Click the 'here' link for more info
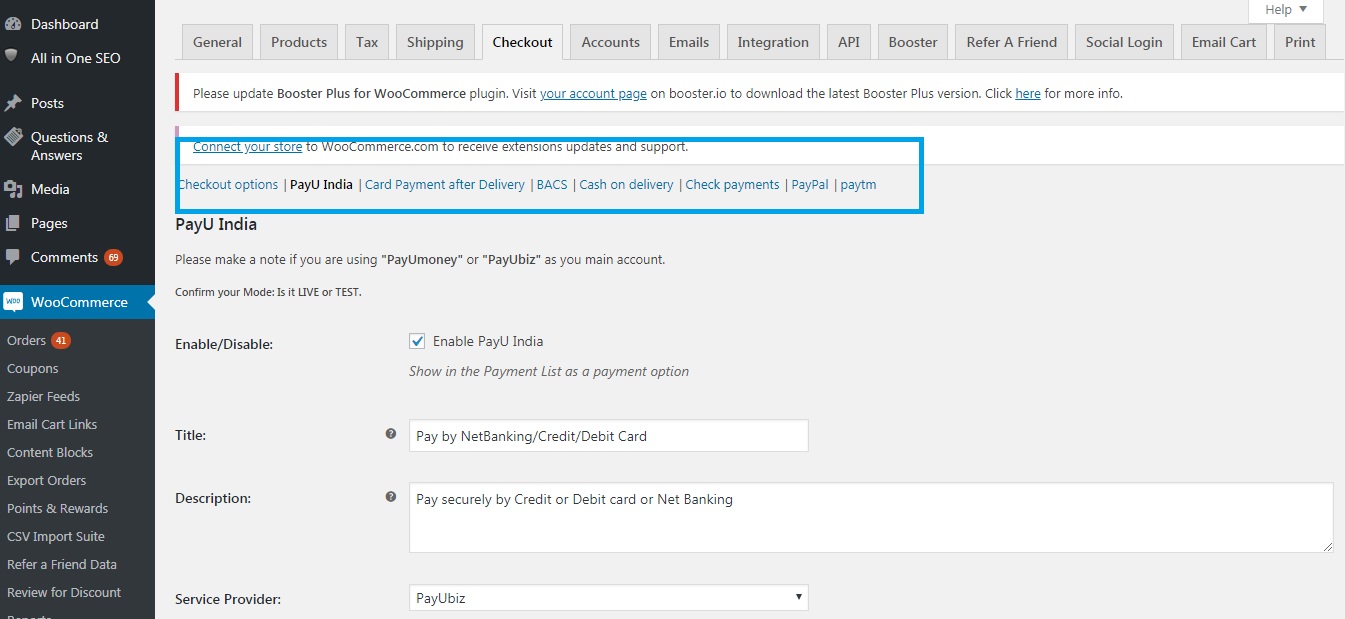The height and width of the screenshot is (619, 1345). point(1028,93)
